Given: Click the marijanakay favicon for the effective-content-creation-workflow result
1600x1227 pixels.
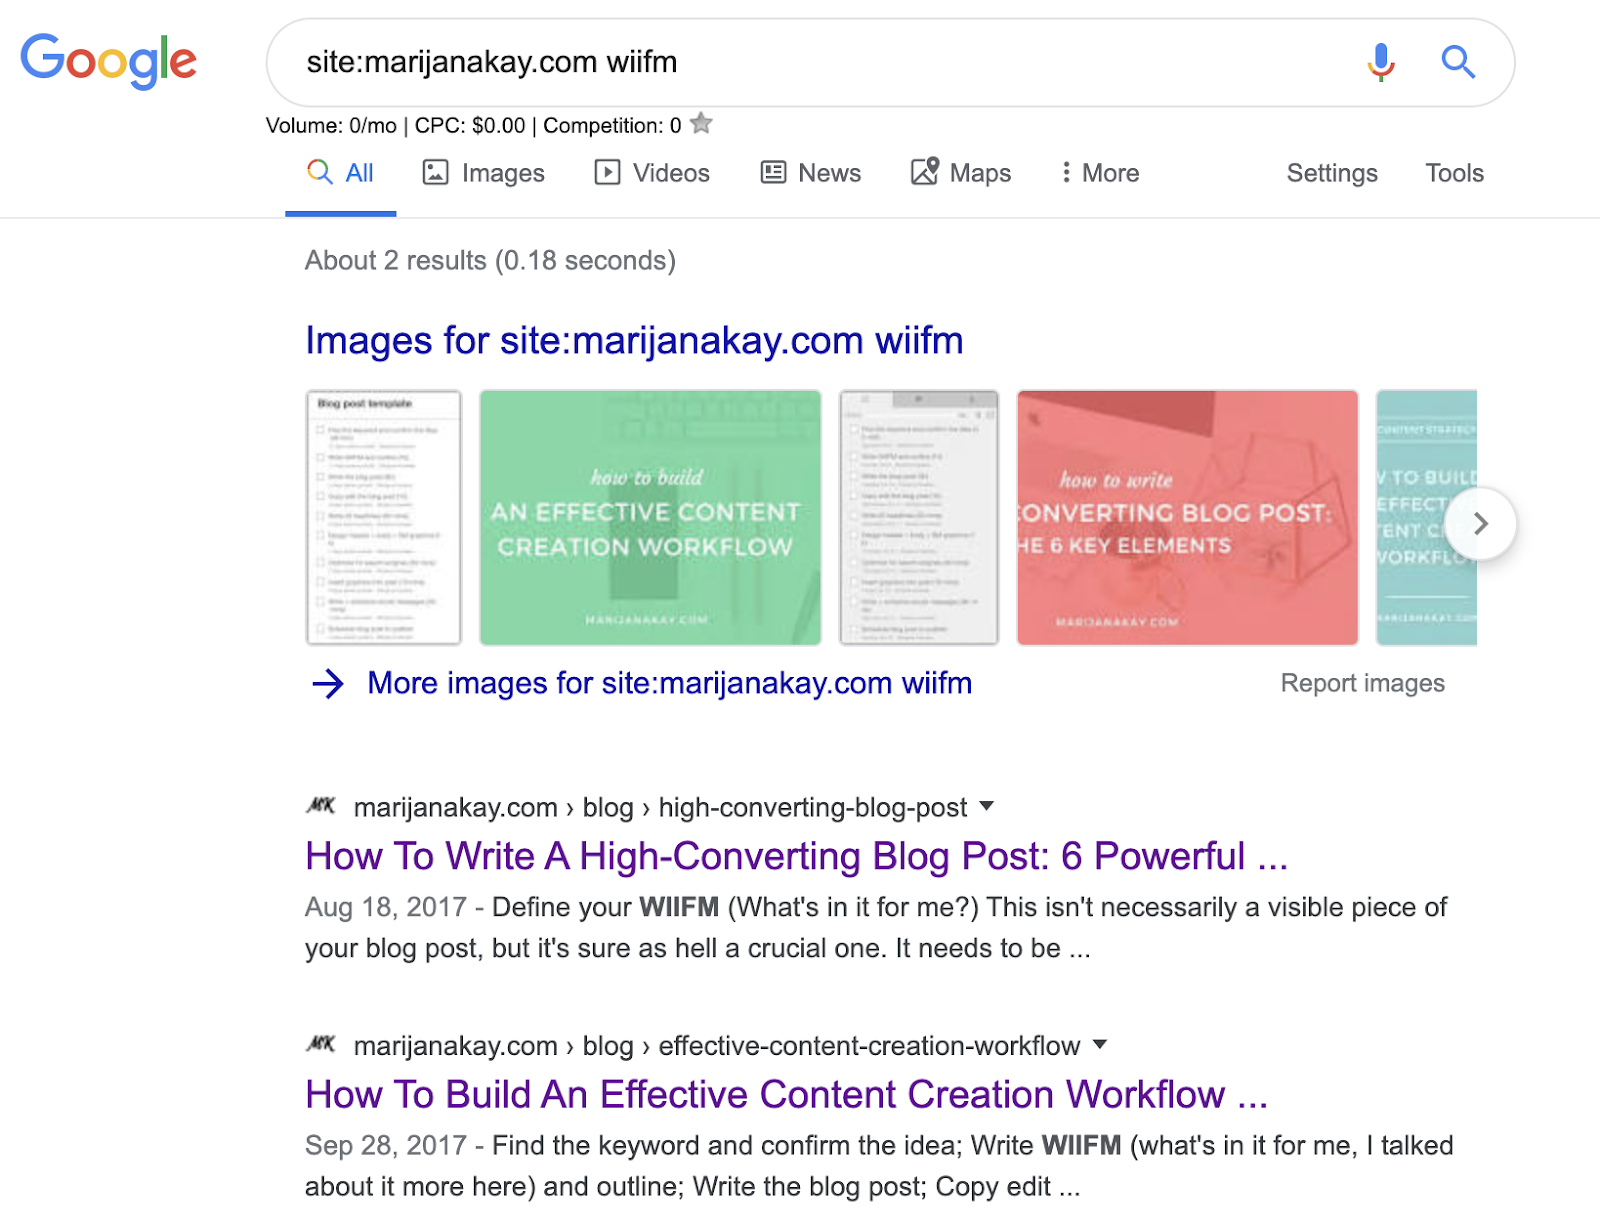Looking at the screenshot, I should tap(321, 1044).
